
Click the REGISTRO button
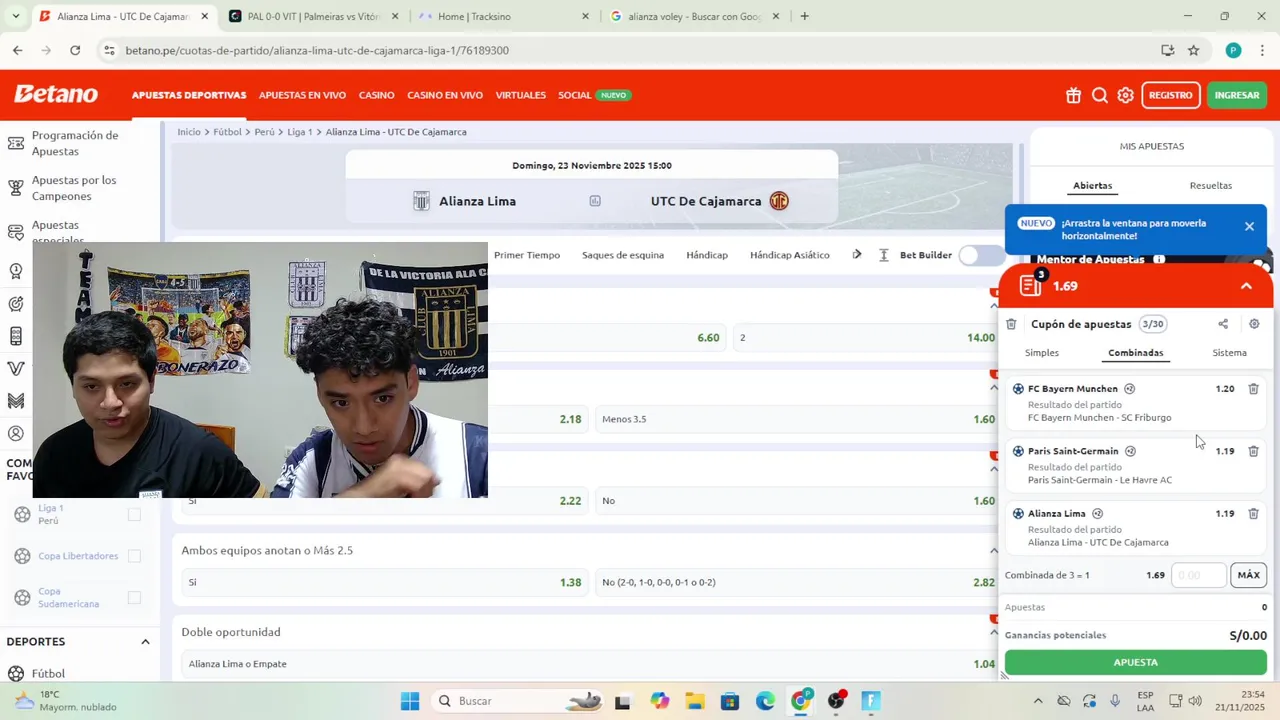1170,95
